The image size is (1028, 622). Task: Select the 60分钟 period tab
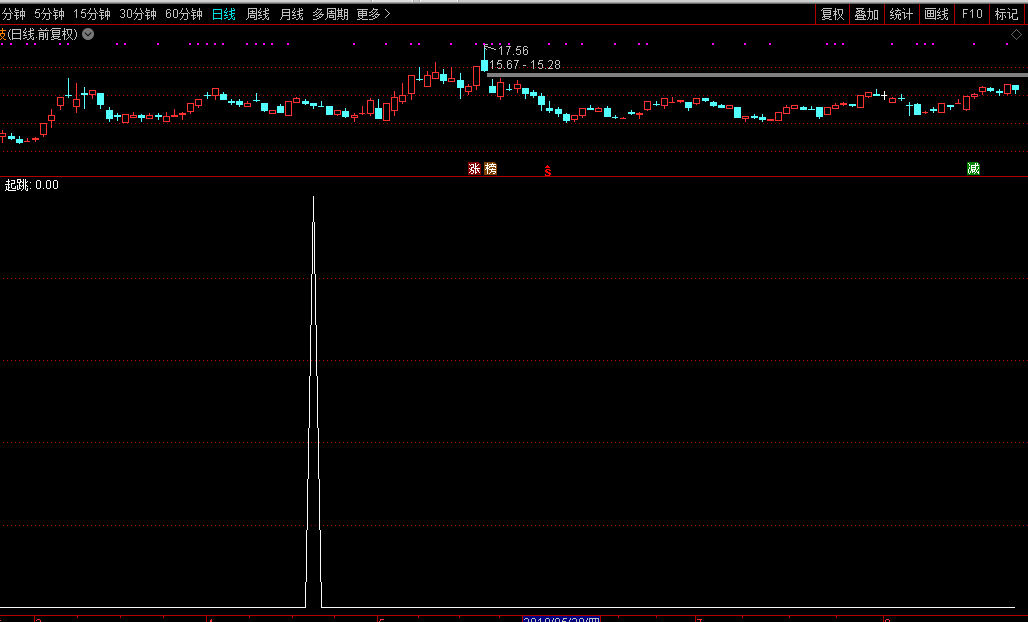[183, 14]
